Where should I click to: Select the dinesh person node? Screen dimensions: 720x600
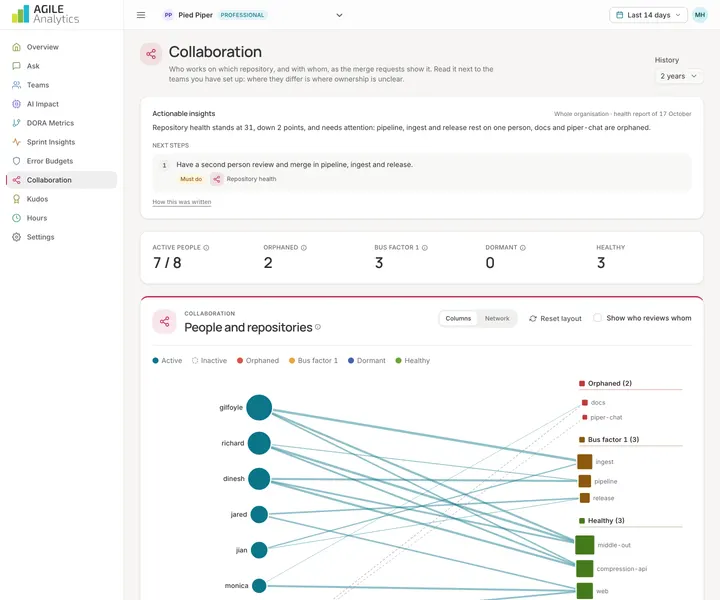pos(259,479)
